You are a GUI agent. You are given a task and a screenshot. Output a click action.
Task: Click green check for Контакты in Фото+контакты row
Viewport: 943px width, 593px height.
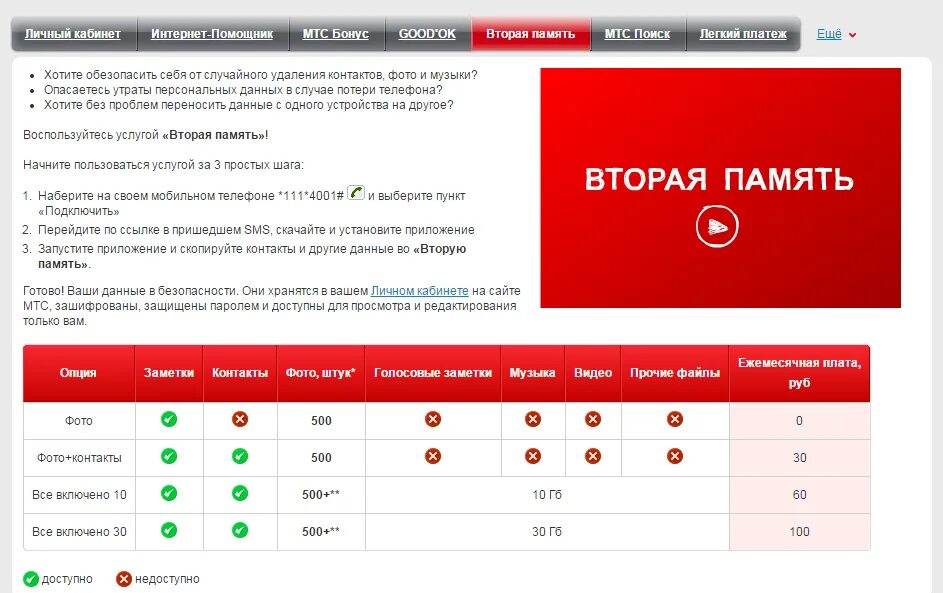(240, 456)
